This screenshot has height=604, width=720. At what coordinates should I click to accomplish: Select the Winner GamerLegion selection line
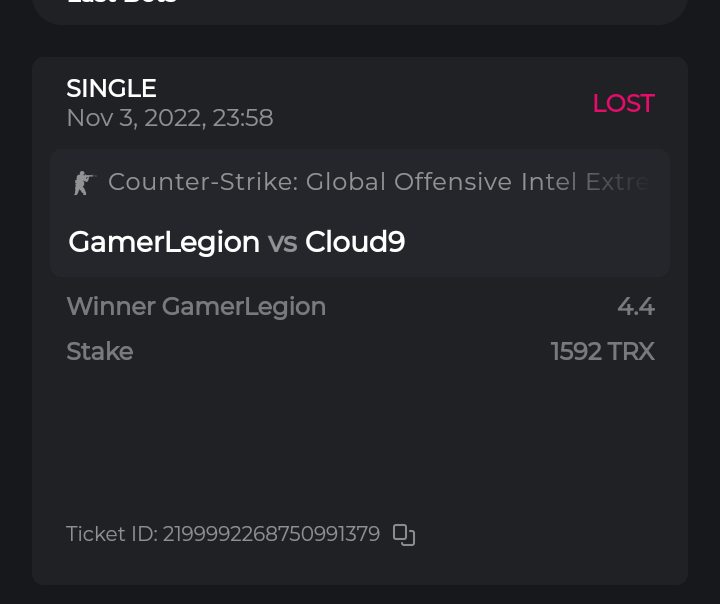(196, 306)
